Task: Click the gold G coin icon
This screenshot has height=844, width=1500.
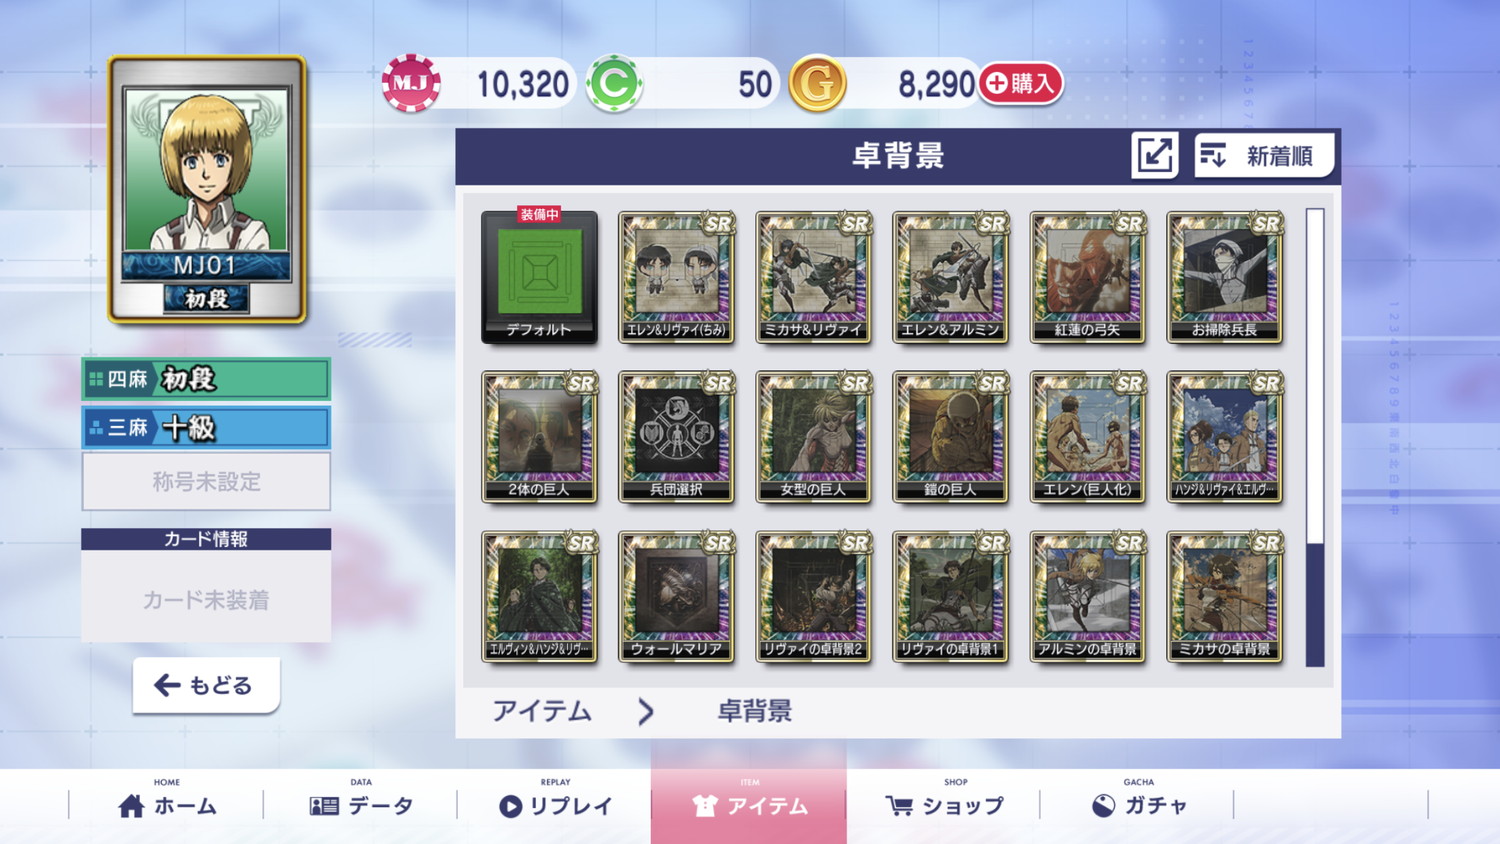Action: point(817,83)
